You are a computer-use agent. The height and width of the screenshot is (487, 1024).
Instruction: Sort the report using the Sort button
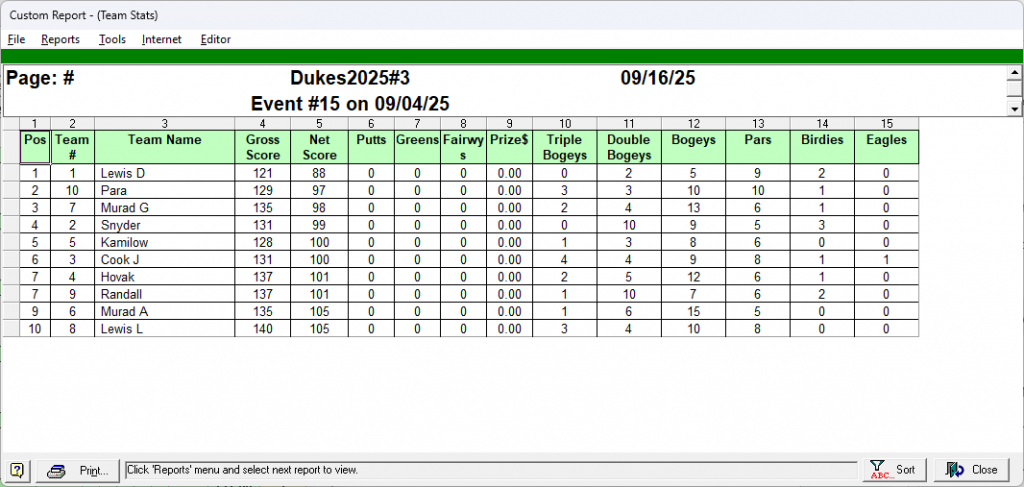coord(893,470)
